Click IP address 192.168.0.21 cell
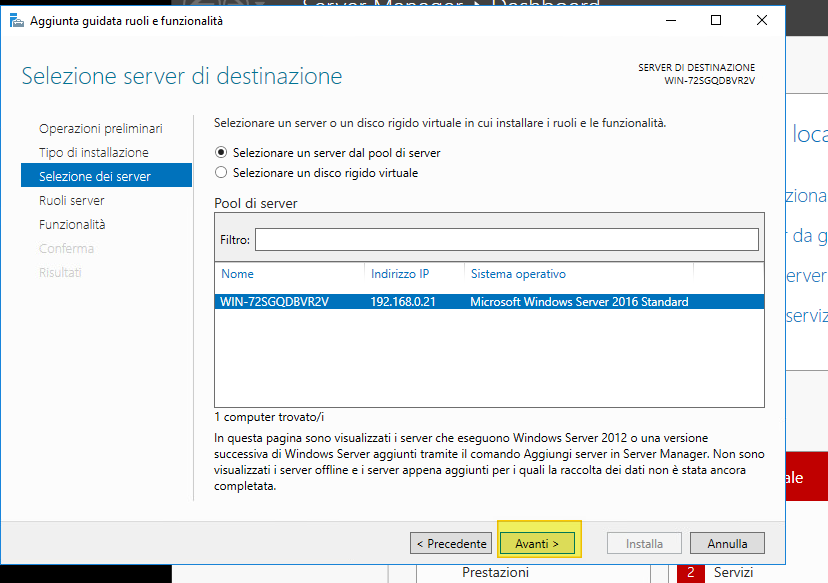Image resolution: width=828 pixels, height=583 pixels. click(x=403, y=302)
